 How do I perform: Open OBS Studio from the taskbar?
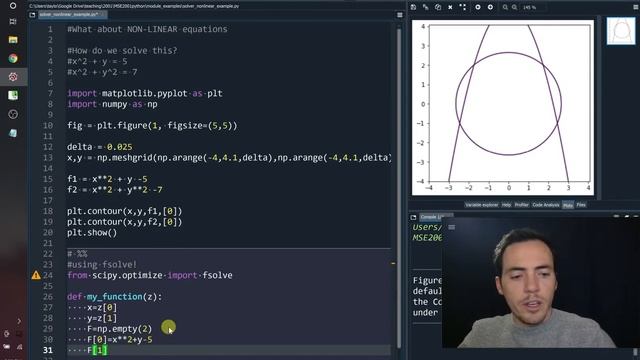click(x=13, y=114)
